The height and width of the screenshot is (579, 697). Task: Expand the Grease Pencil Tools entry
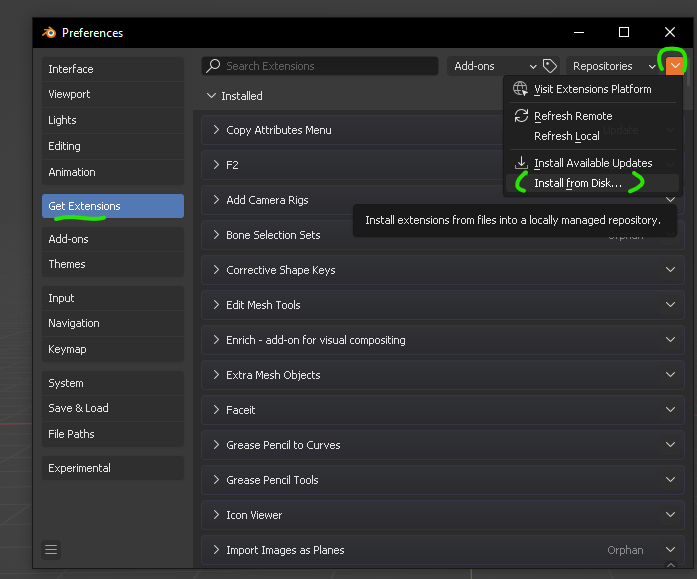216,480
